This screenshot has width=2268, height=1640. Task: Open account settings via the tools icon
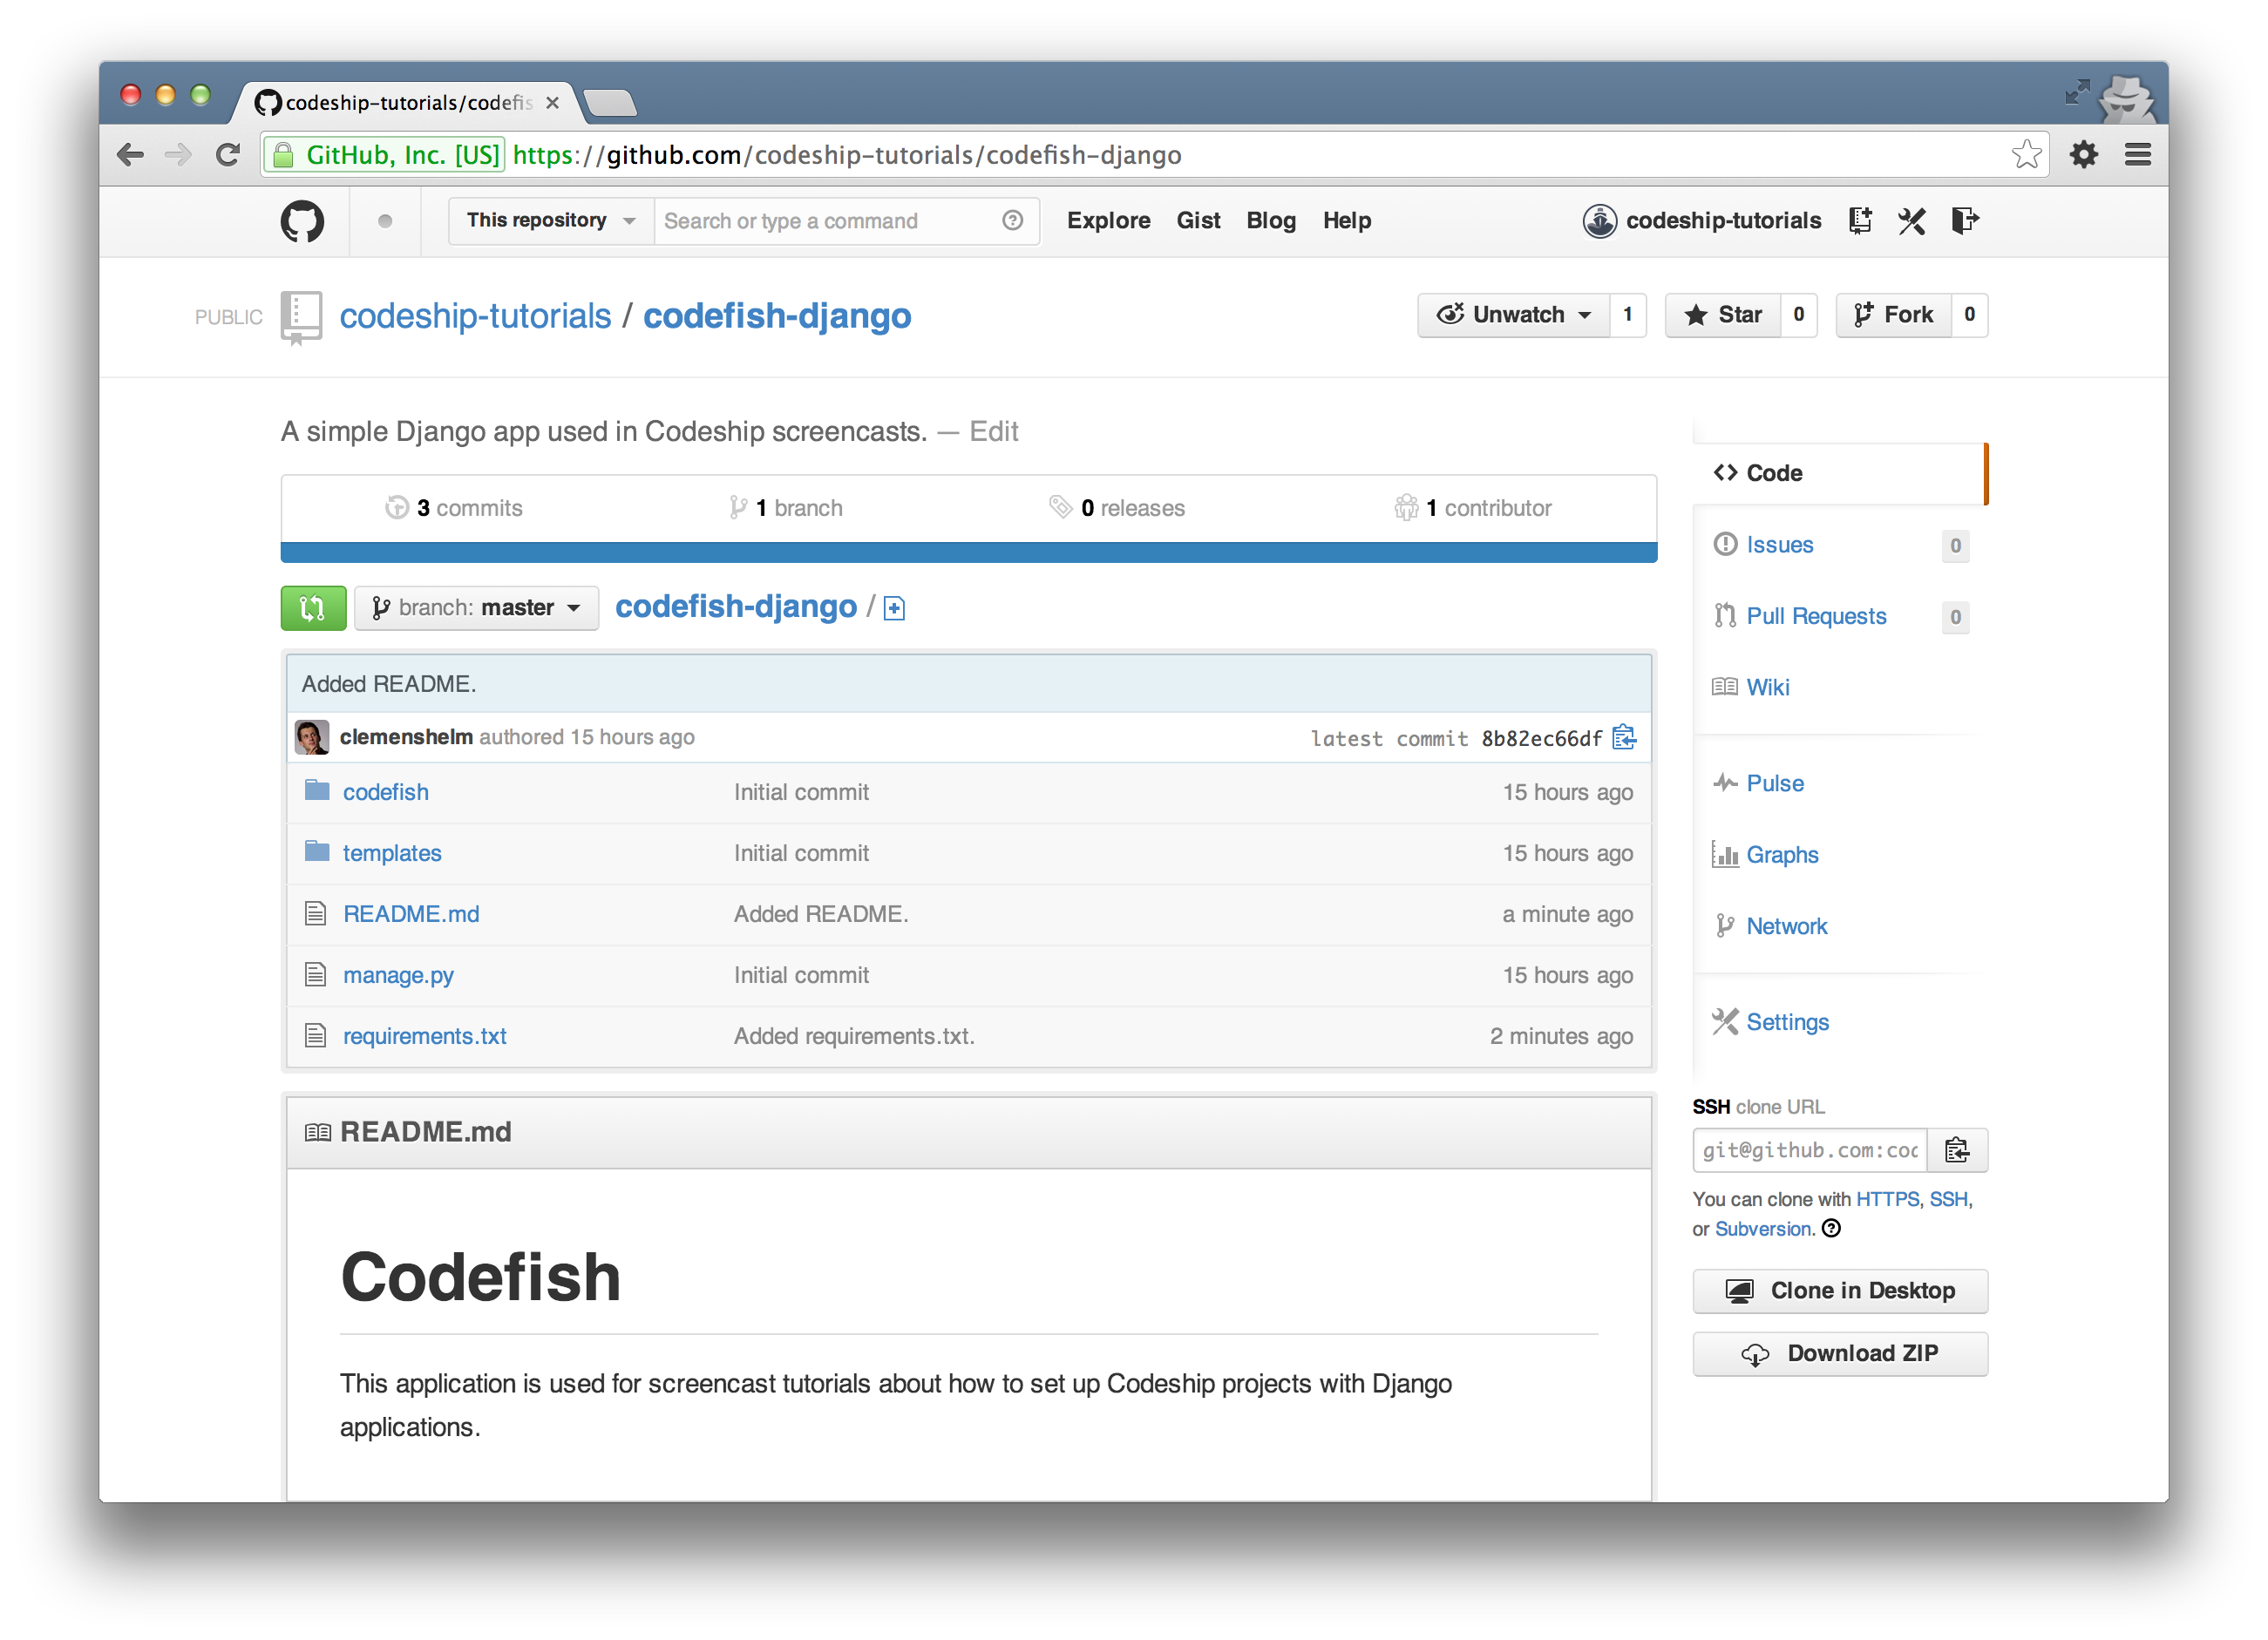[1911, 221]
